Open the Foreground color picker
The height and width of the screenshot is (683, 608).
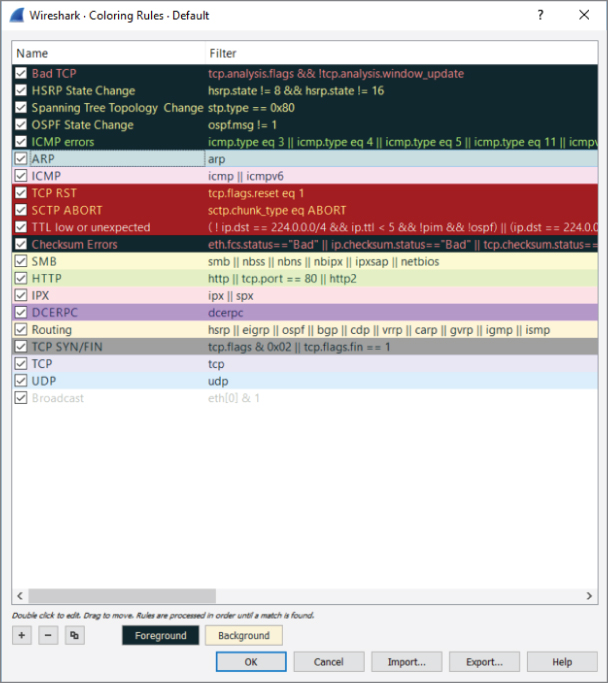[x=160, y=636]
